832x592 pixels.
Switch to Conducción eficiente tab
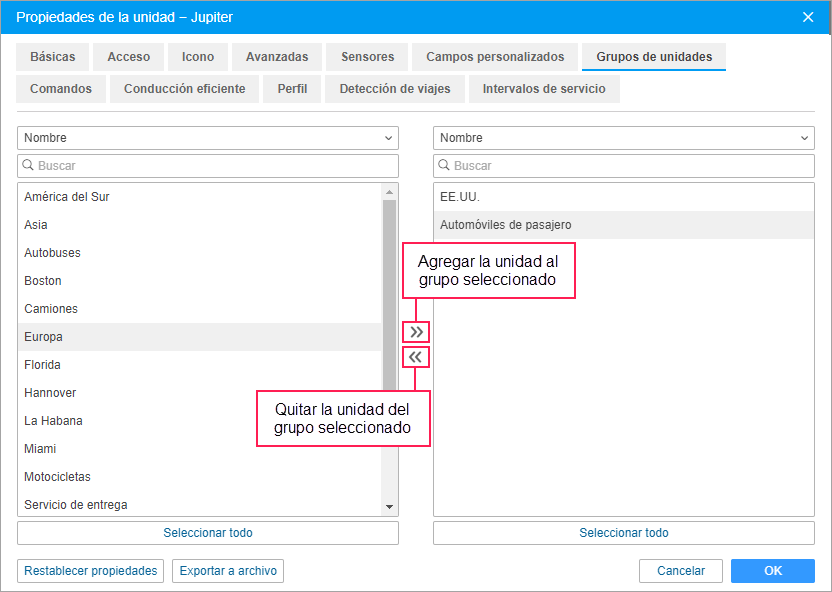(185, 89)
